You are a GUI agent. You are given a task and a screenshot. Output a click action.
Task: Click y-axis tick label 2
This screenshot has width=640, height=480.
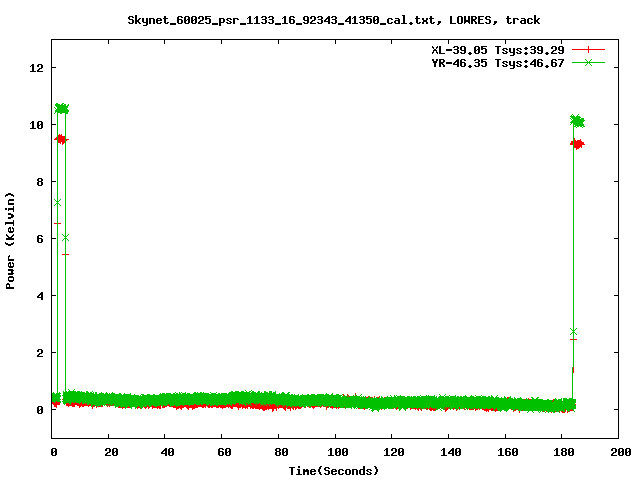[40, 353]
